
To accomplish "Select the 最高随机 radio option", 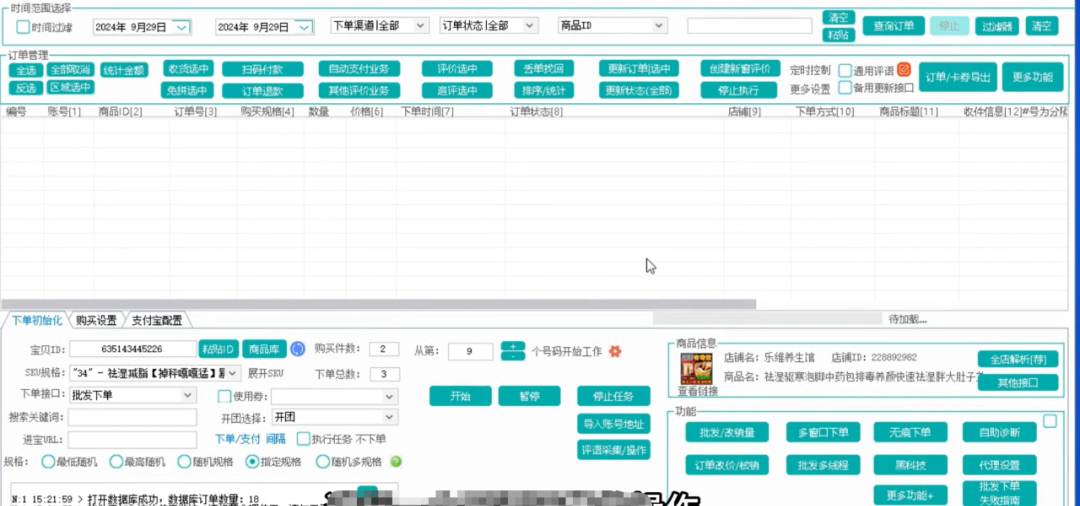I will tap(116, 461).
